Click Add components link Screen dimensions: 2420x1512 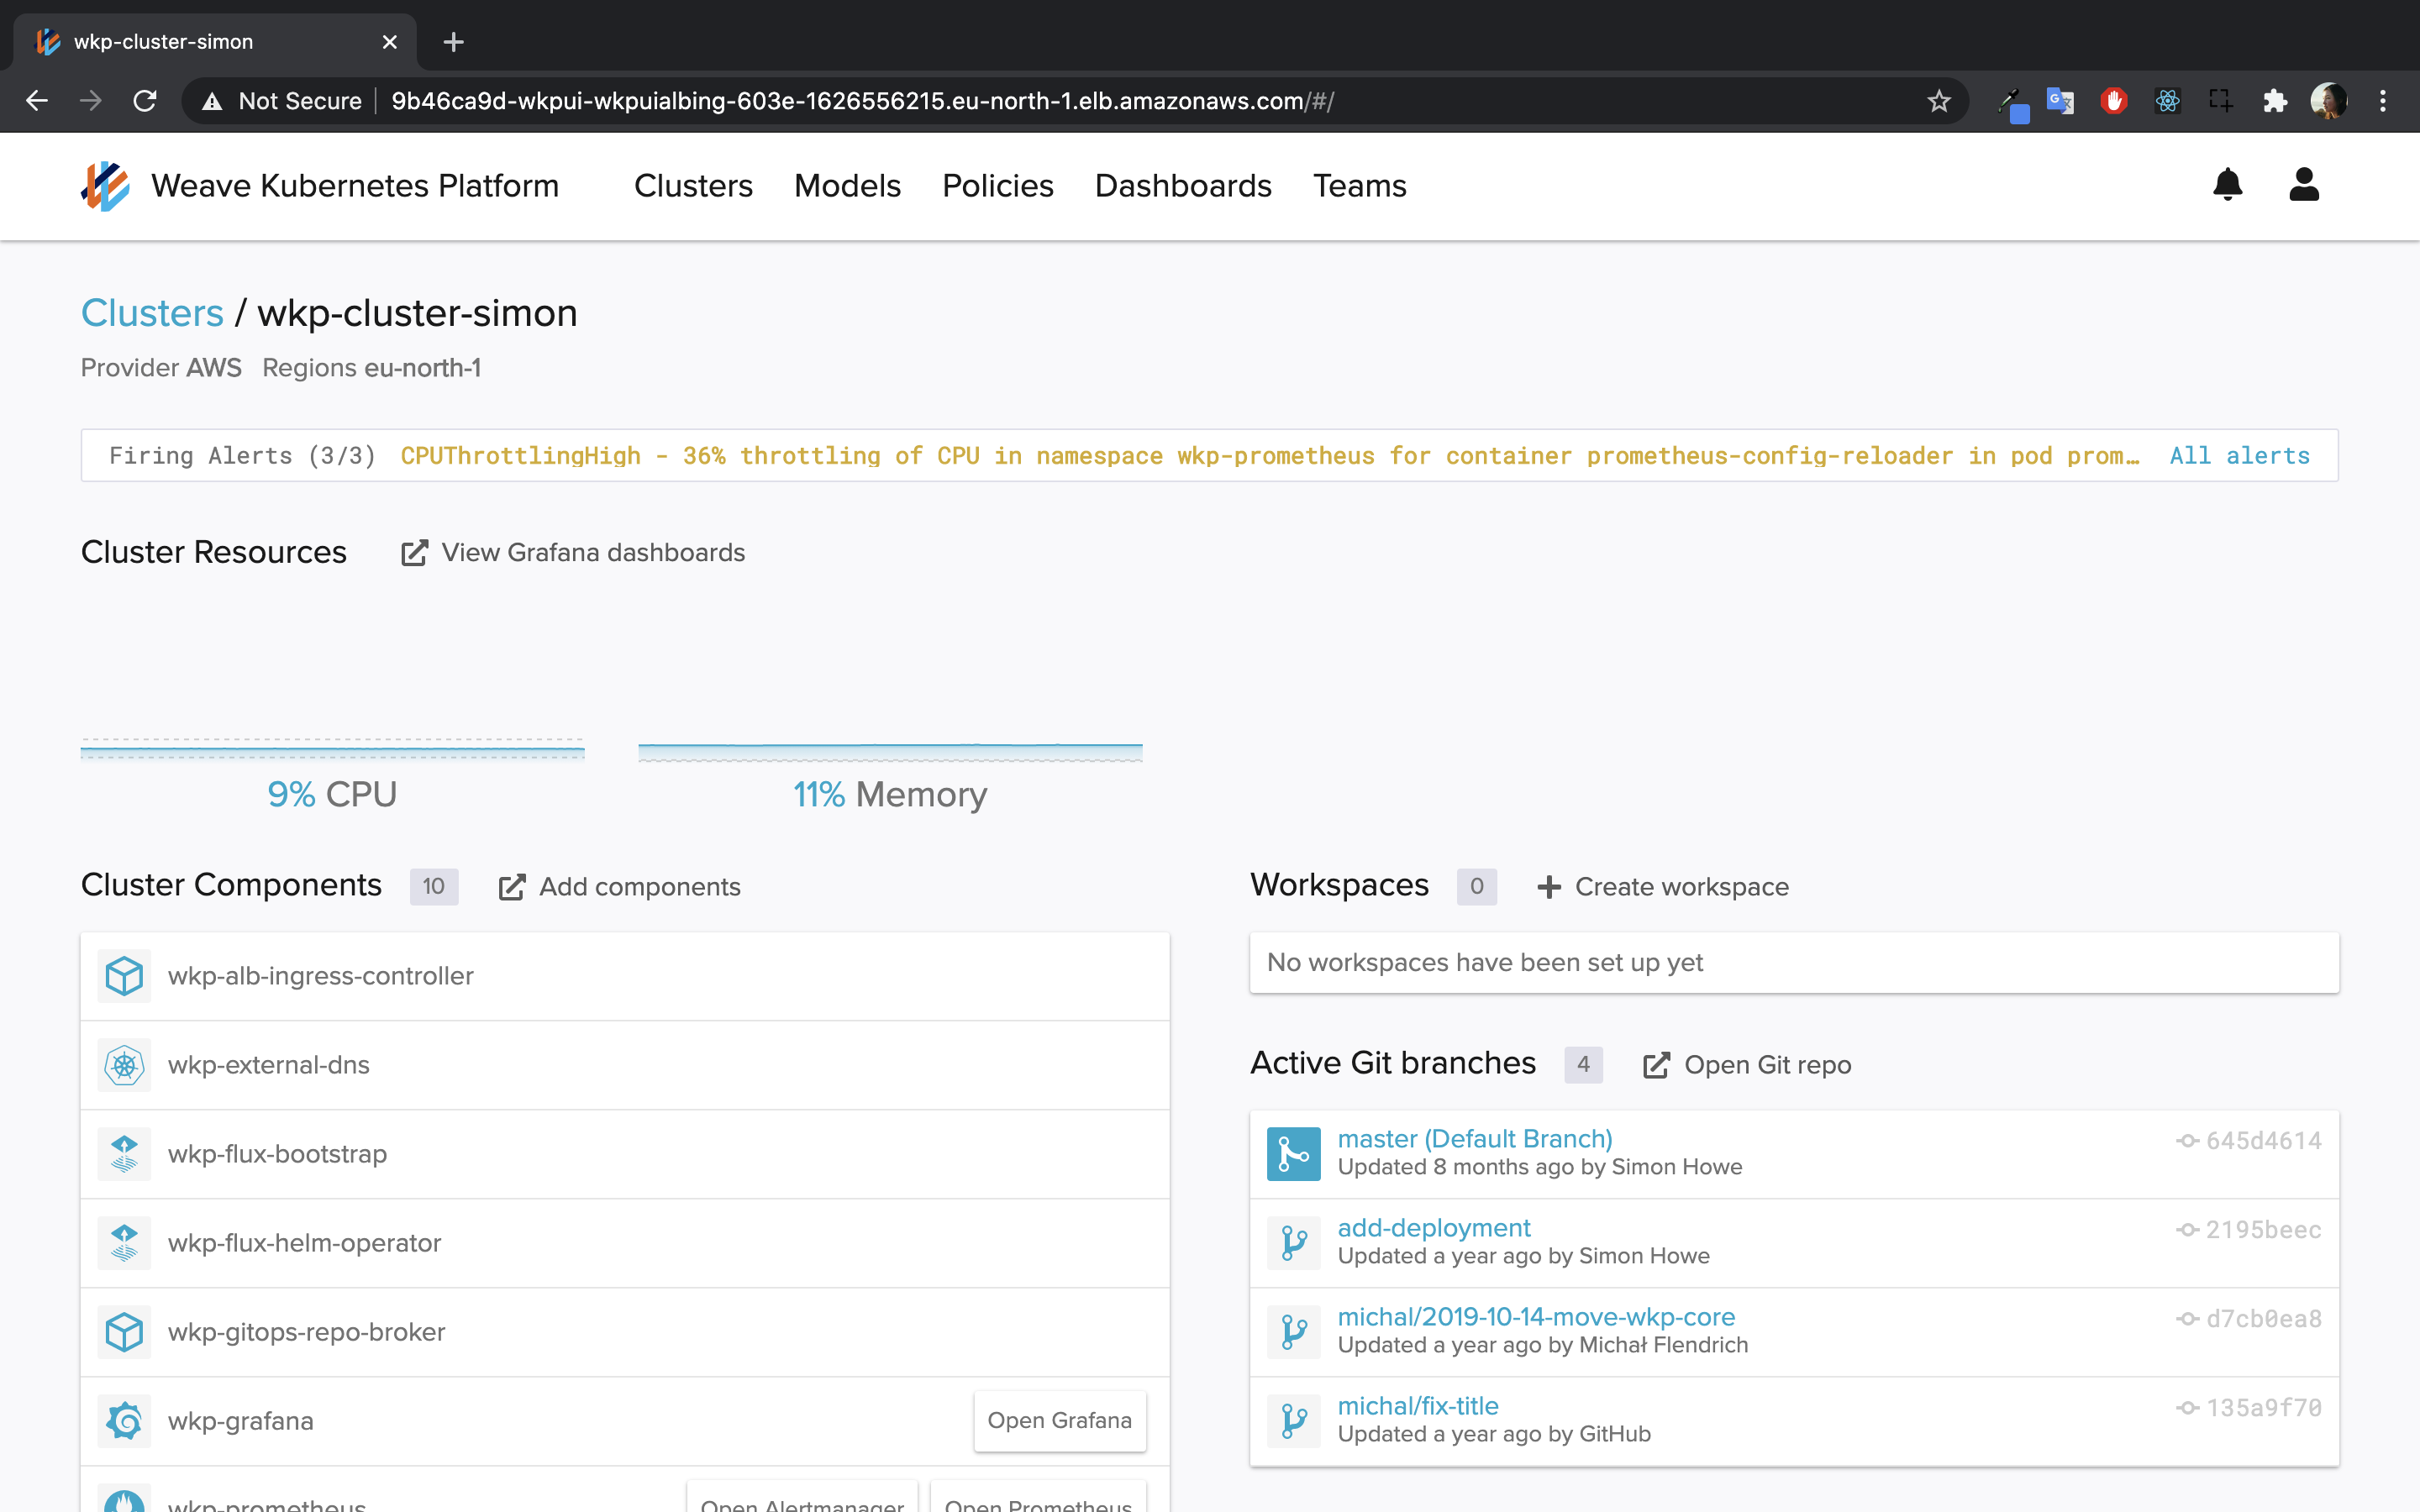[620, 887]
